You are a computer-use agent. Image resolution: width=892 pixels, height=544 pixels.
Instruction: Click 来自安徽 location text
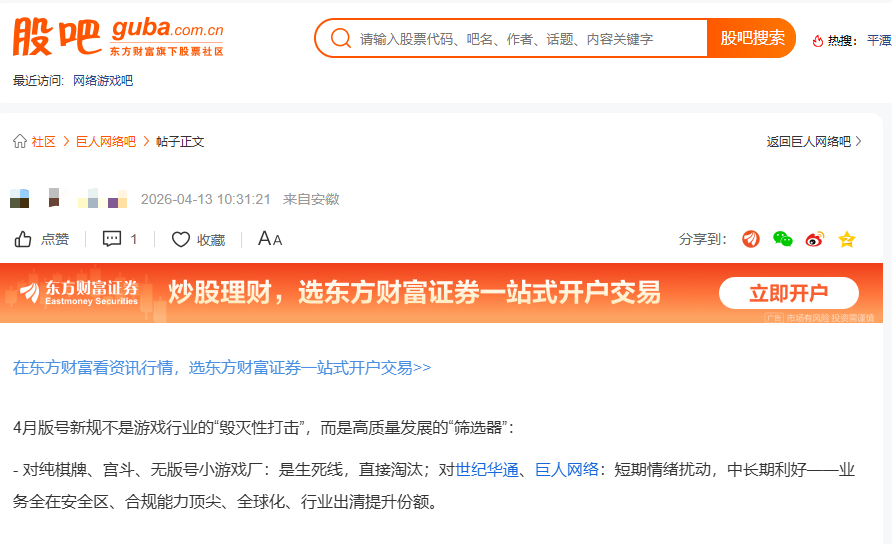point(311,199)
